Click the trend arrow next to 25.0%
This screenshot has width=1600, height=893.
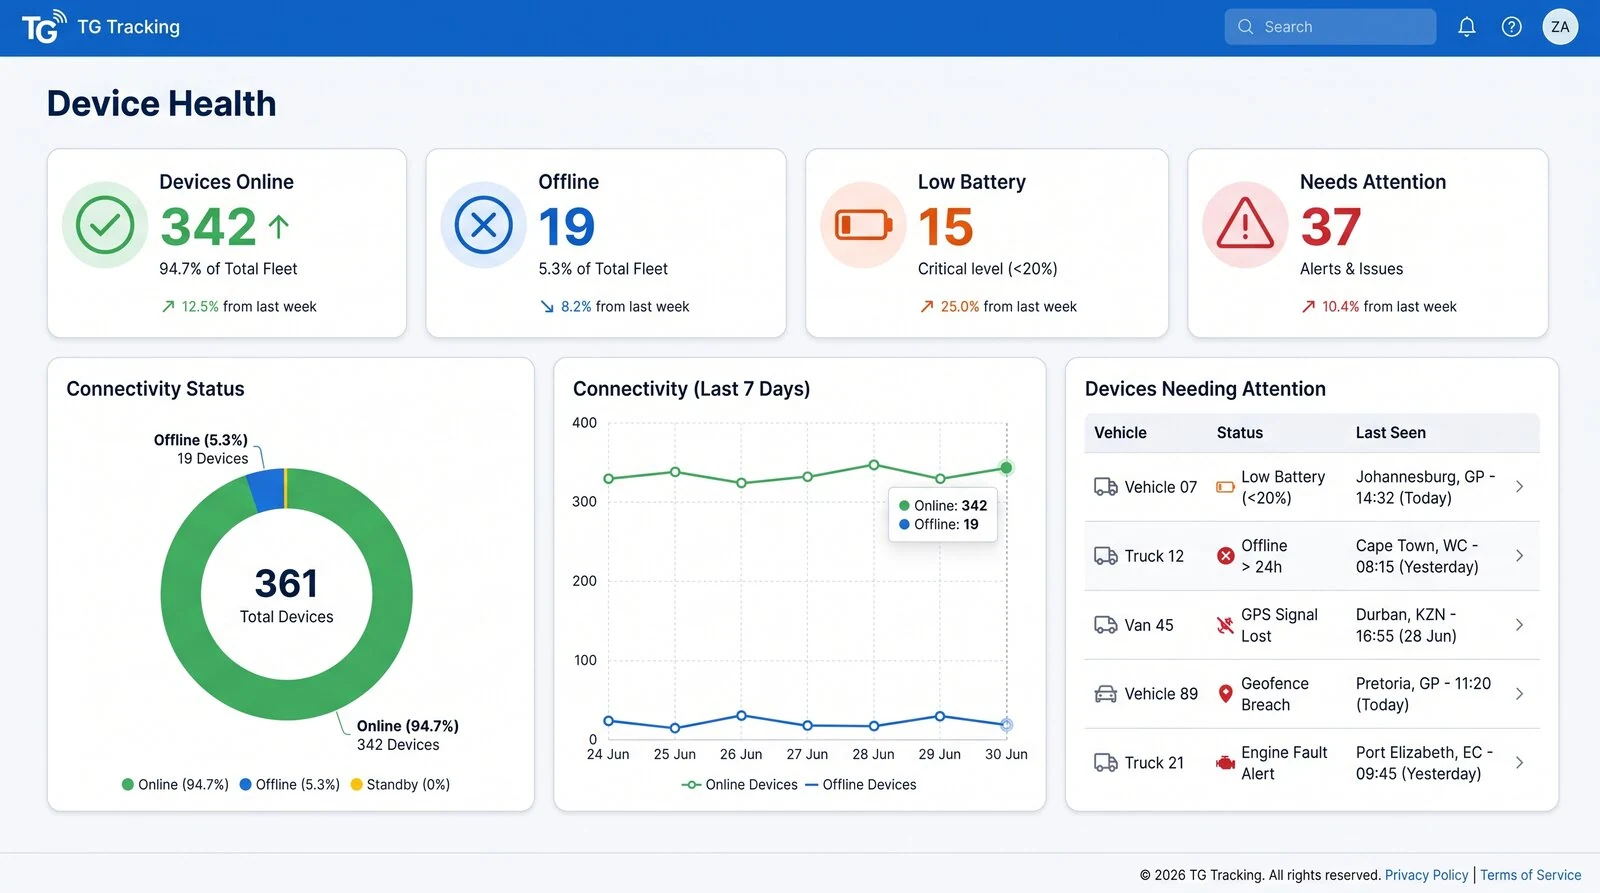(927, 307)
